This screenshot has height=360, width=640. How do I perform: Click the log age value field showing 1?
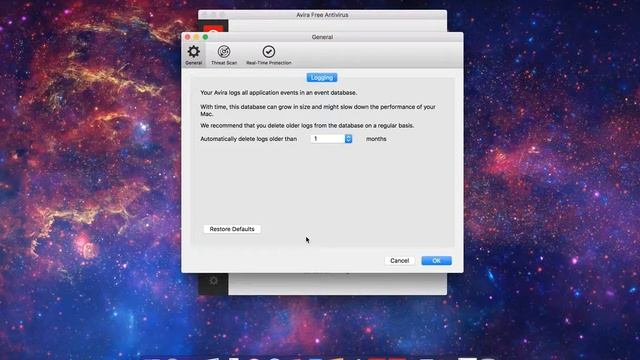pos(328,139)
